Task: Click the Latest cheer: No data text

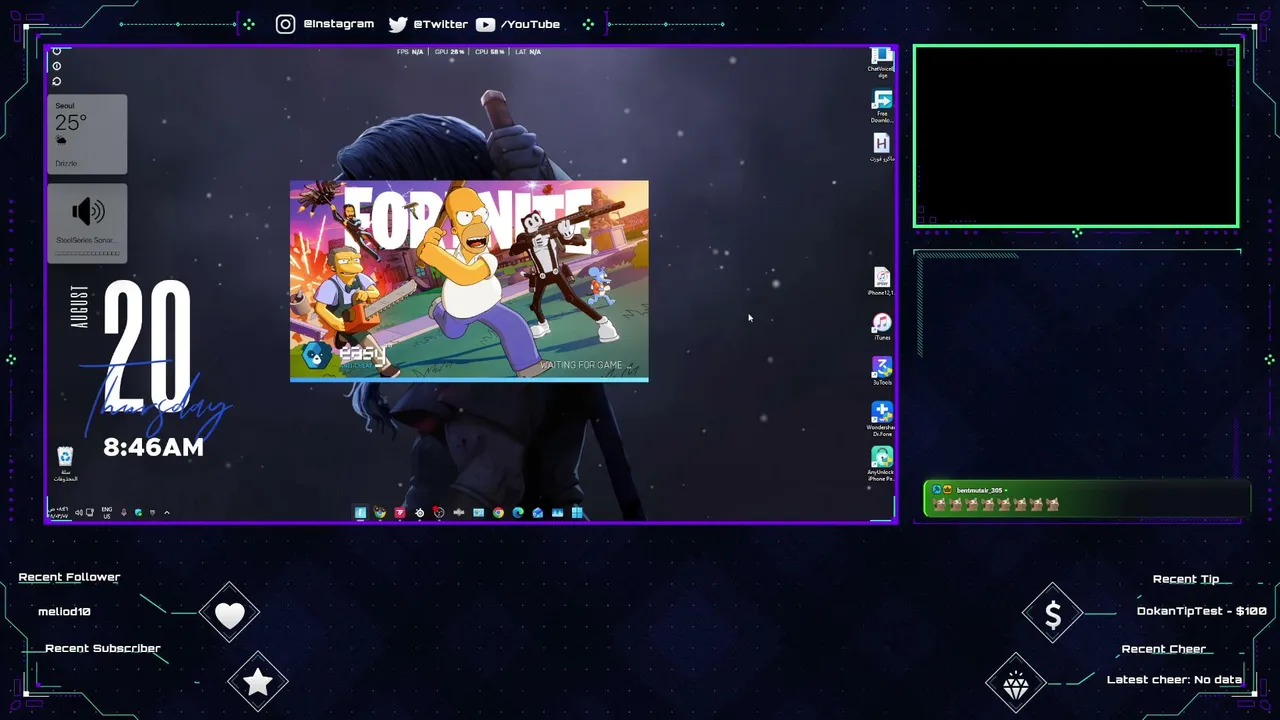Action: coord(1174,680)
